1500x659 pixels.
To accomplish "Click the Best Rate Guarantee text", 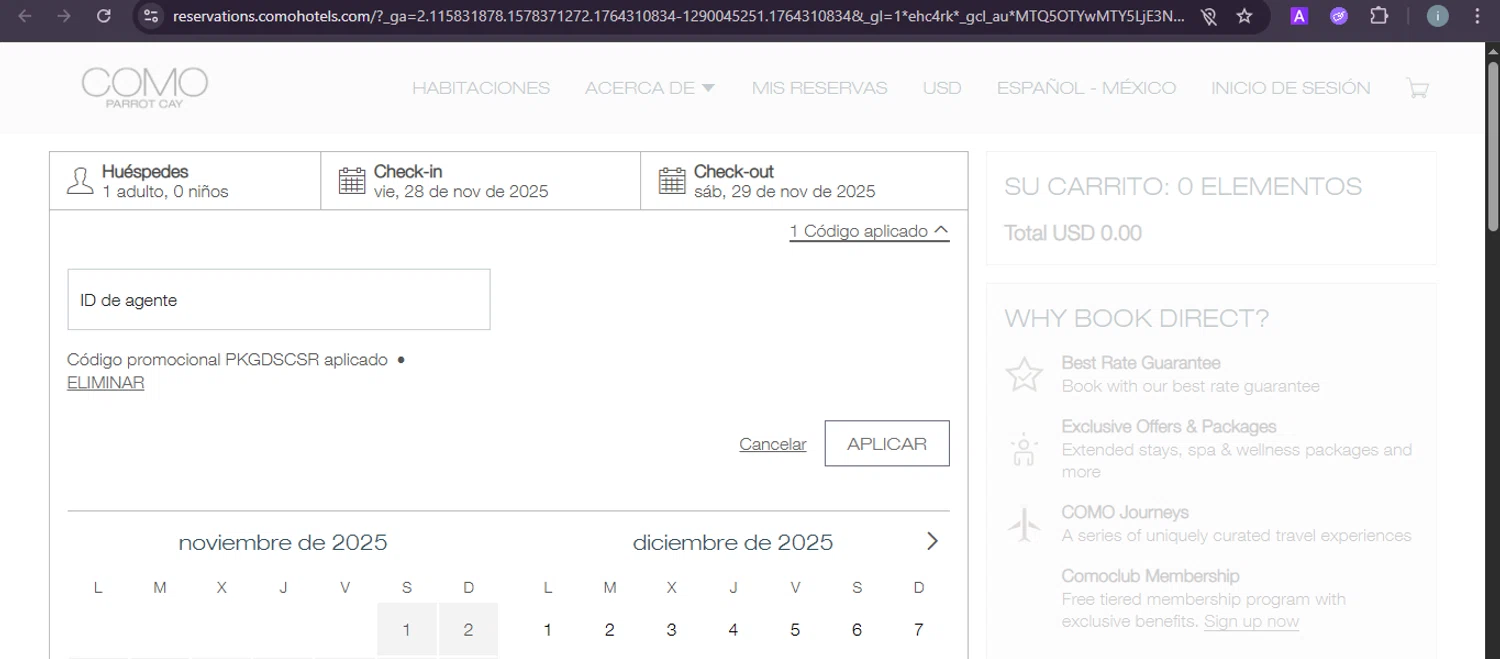I will pyautogui.click(x=1141, y=363).
